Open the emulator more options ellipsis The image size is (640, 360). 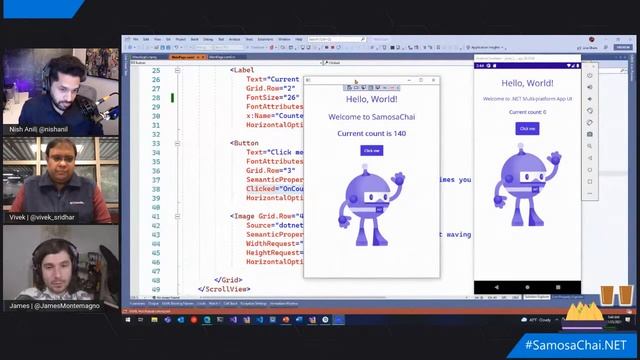click(590, 193)
